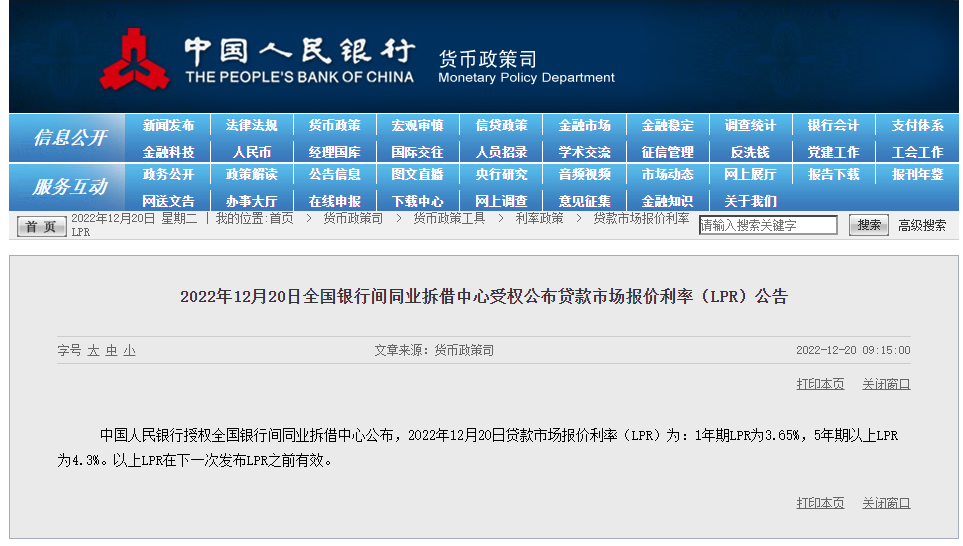Click the bottom 打印本页 print link

(820, 504)
